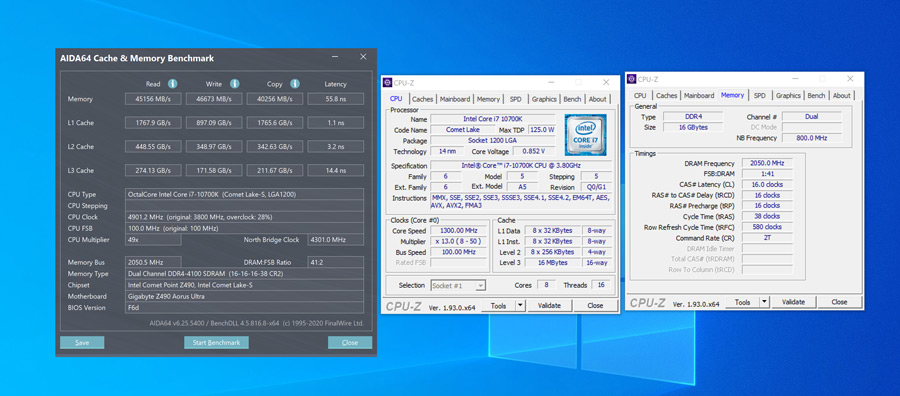Click Motherboard field Gigabyte Z490 Aorus Ultra
The height and width of the screenshot is (396, 900).
pos(245,296)
